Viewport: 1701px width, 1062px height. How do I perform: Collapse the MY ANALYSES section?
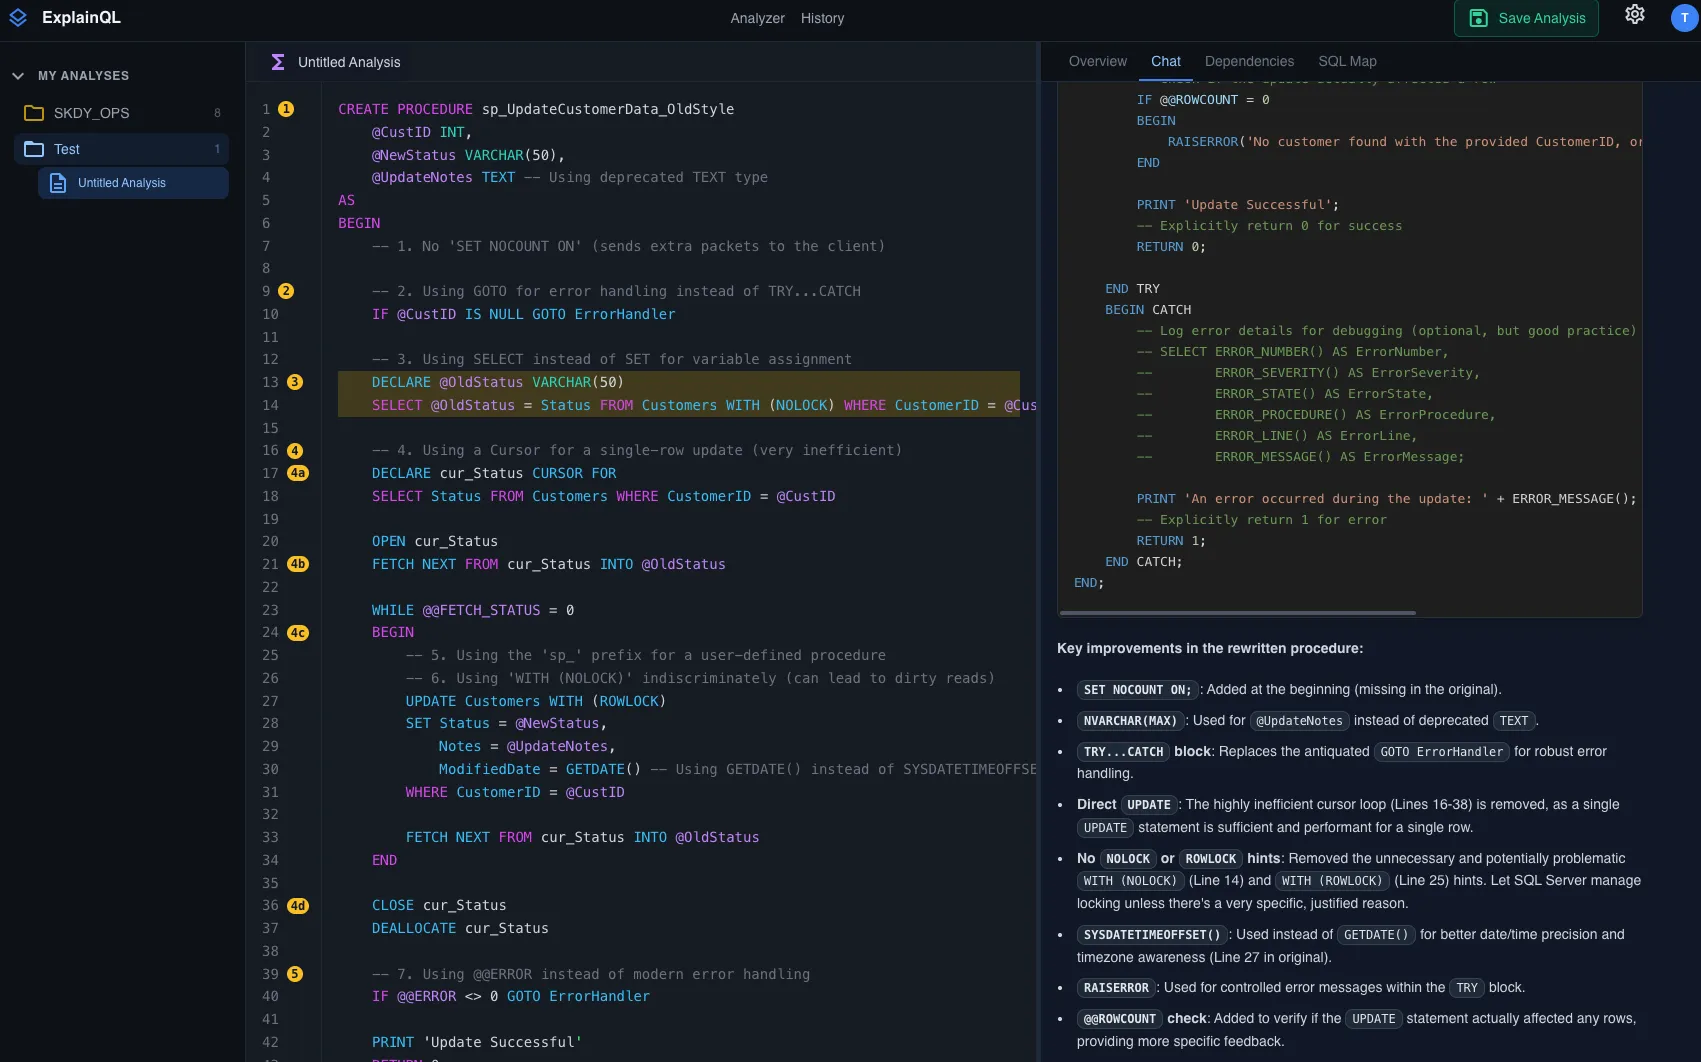pos(17,75)
